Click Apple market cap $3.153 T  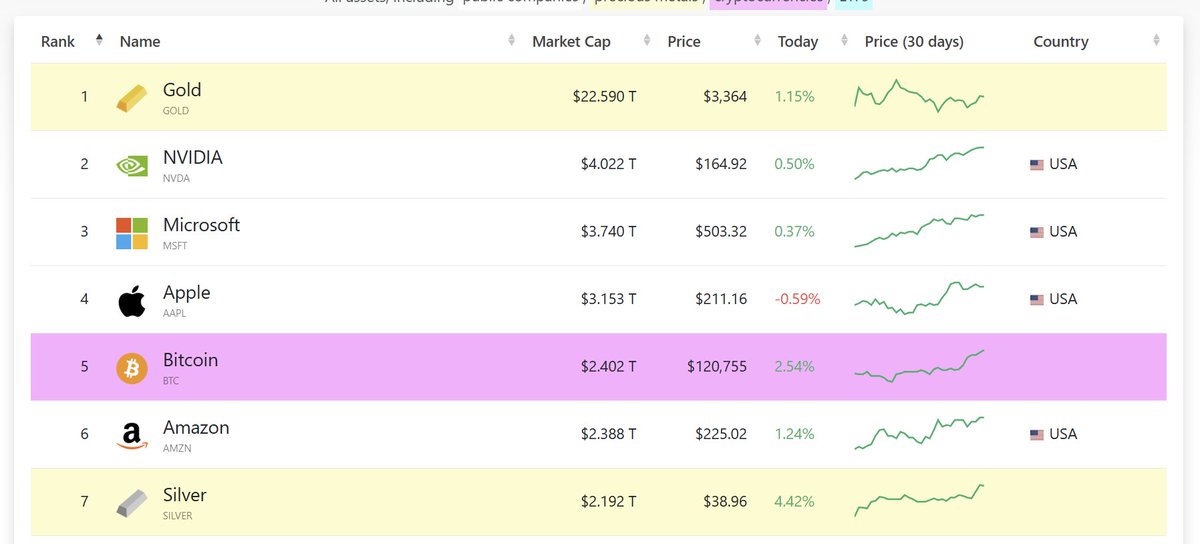tap(609, 299)
